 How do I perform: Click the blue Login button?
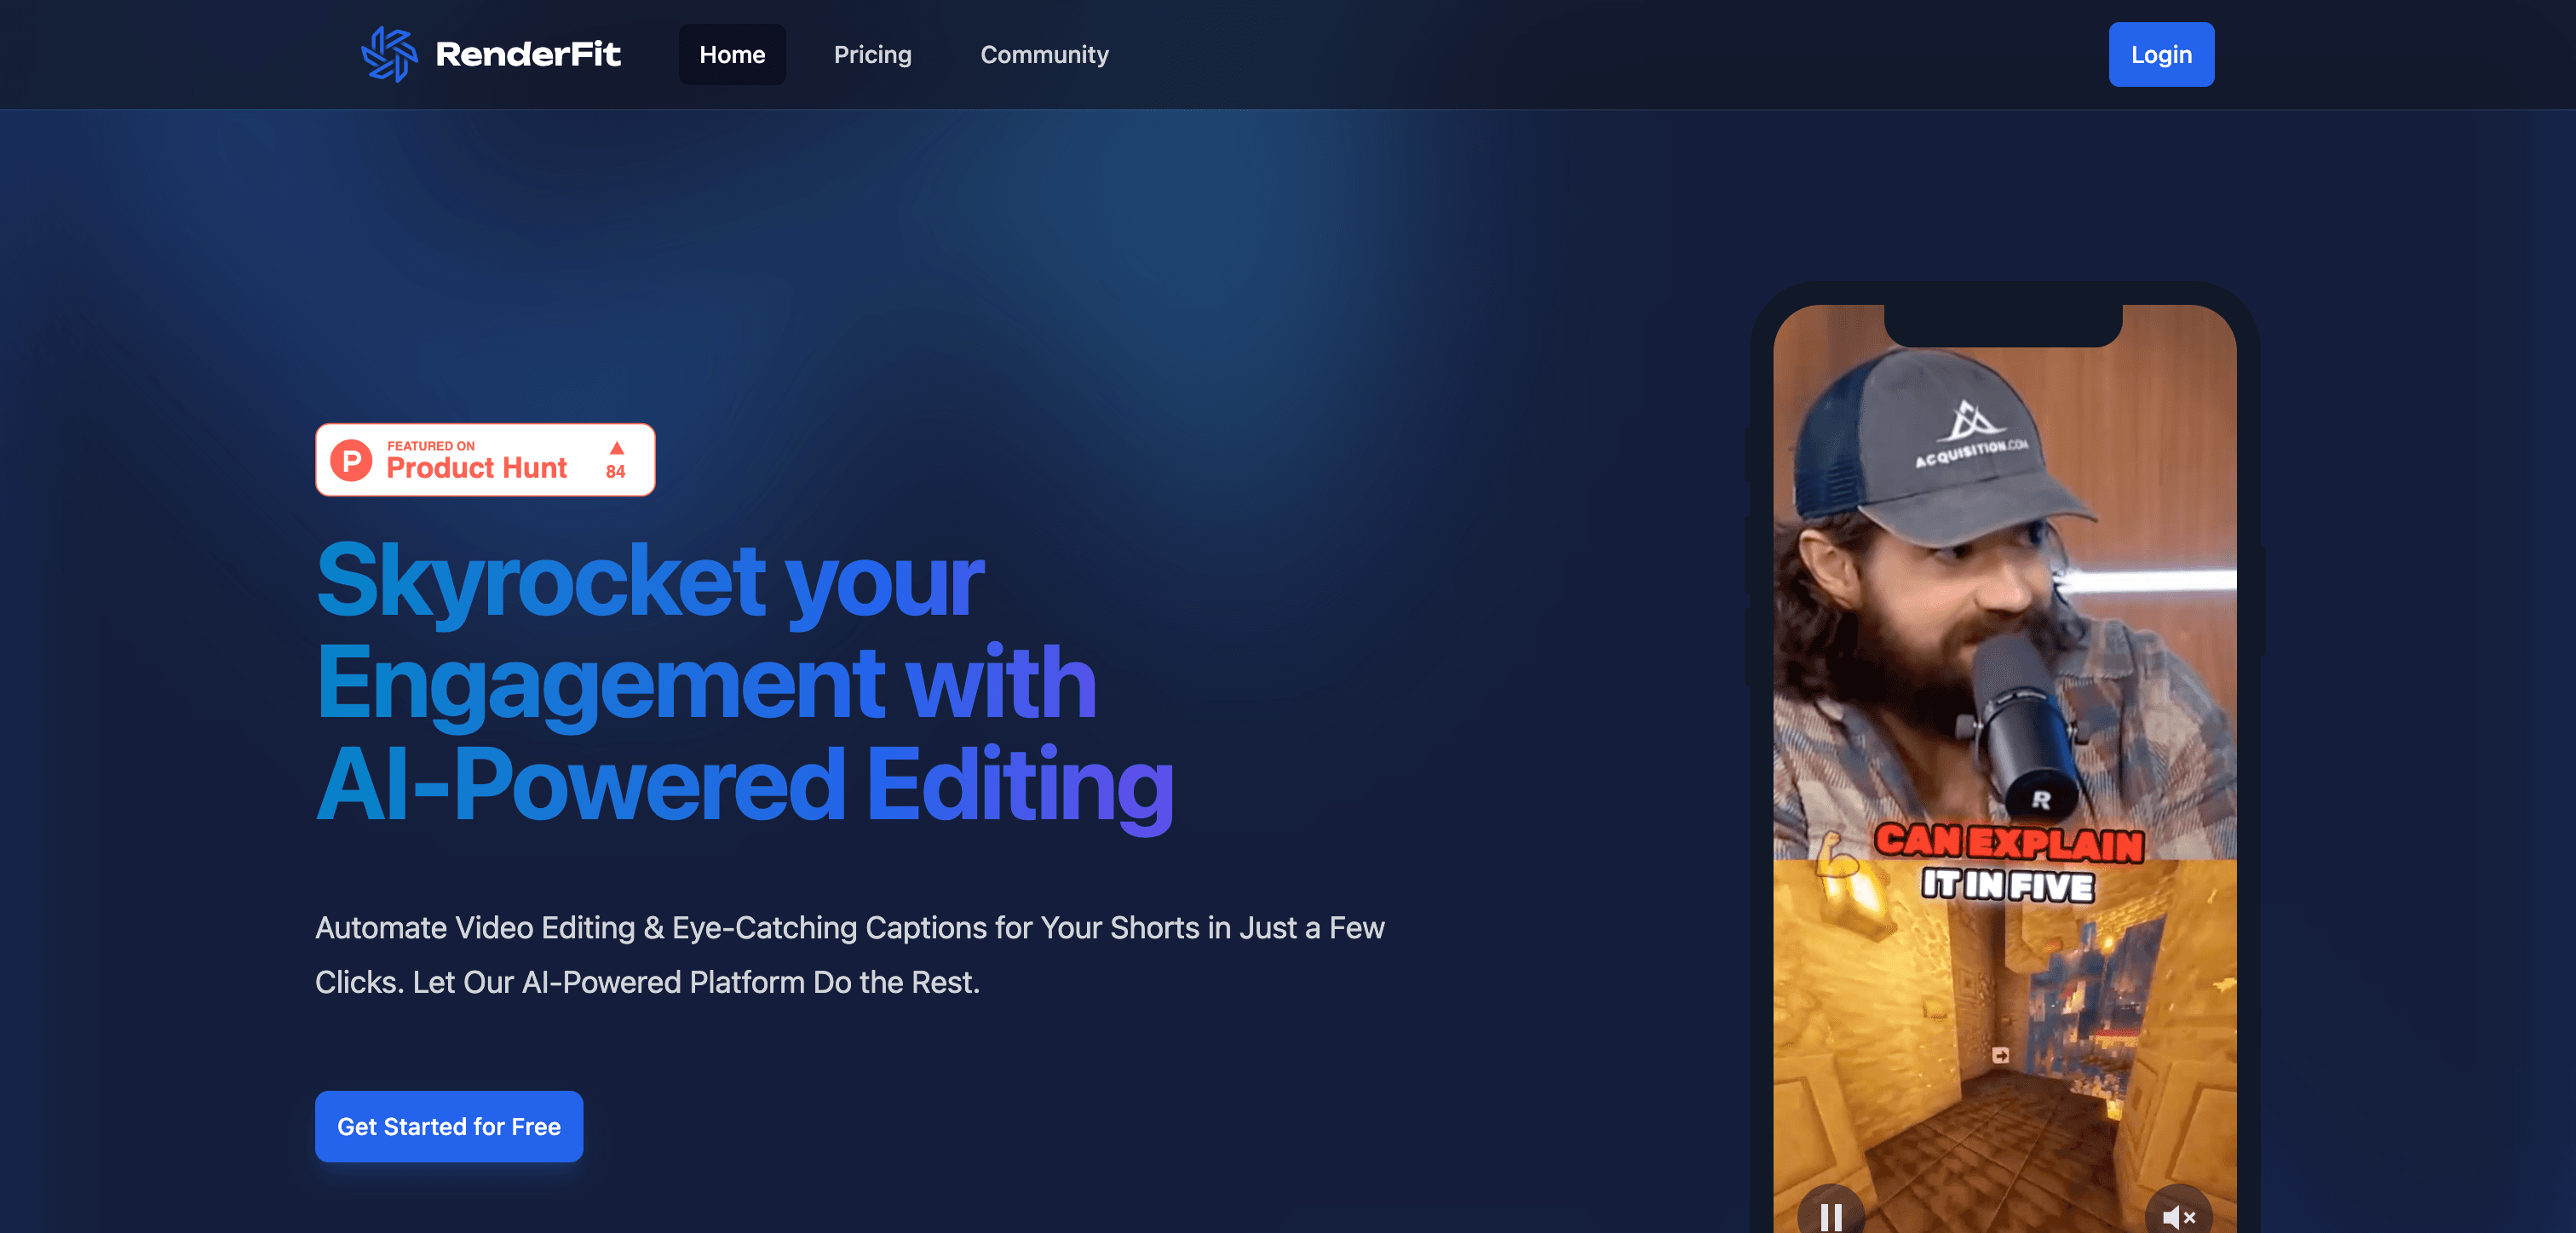pyautogui.click(x=2161, y=54)
